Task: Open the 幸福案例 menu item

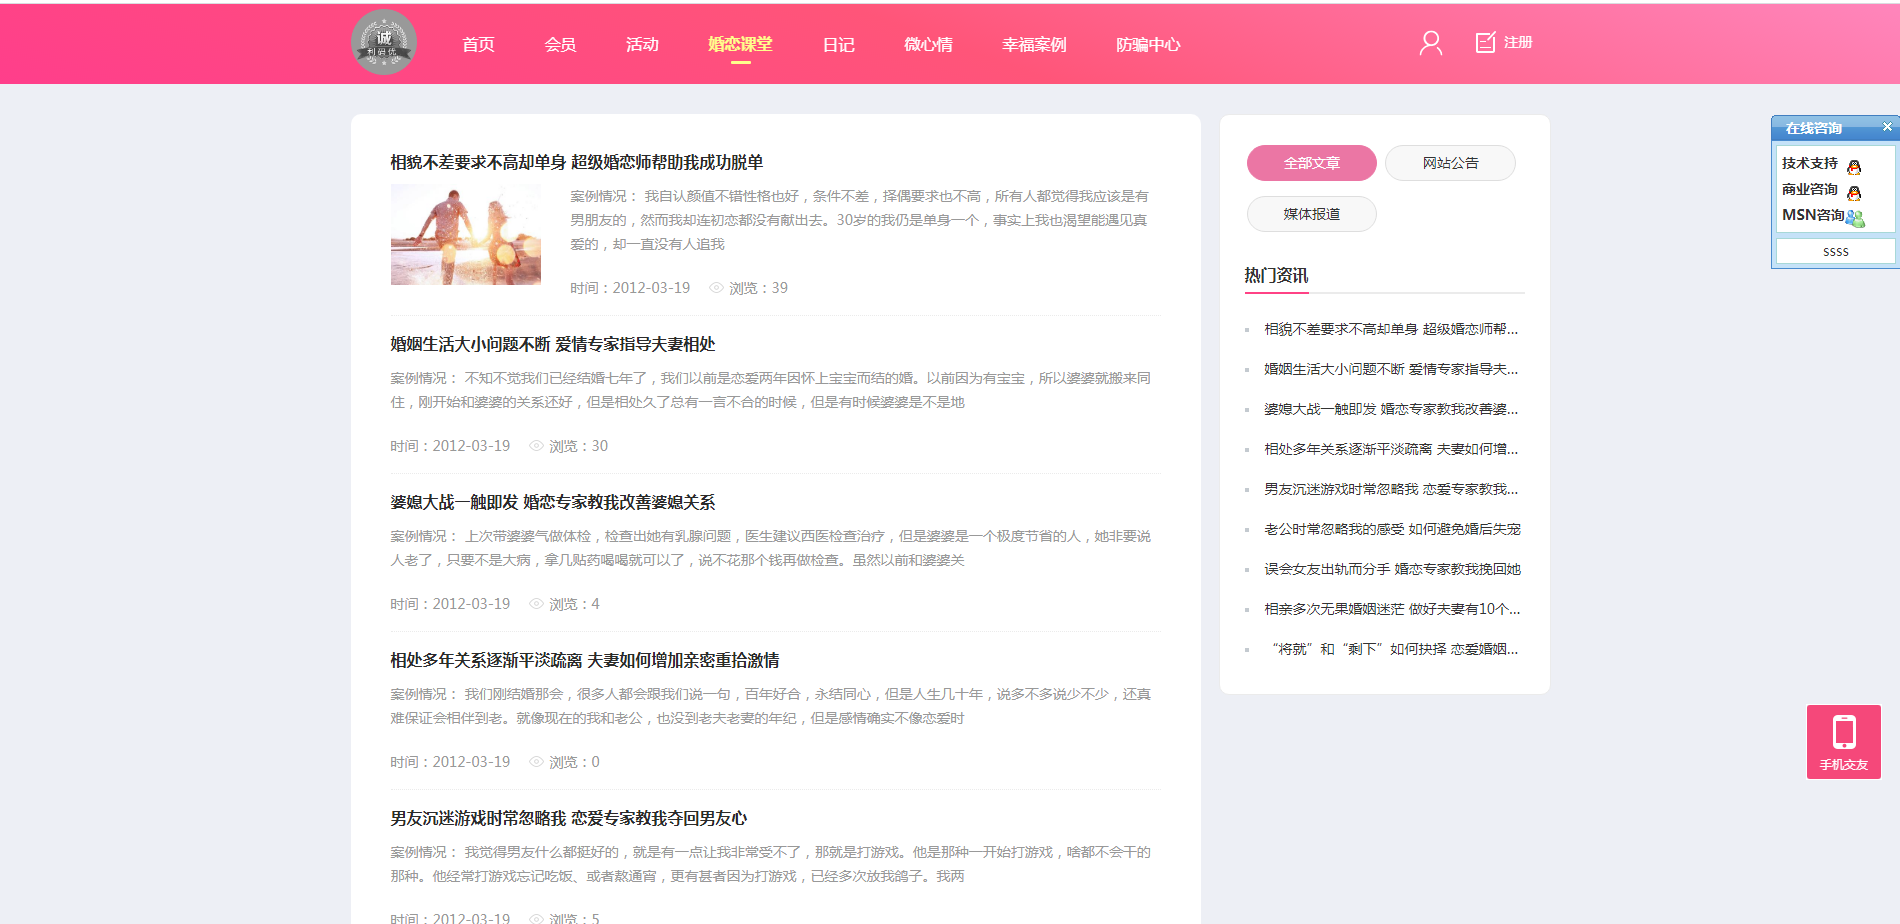Action: 1034,44
